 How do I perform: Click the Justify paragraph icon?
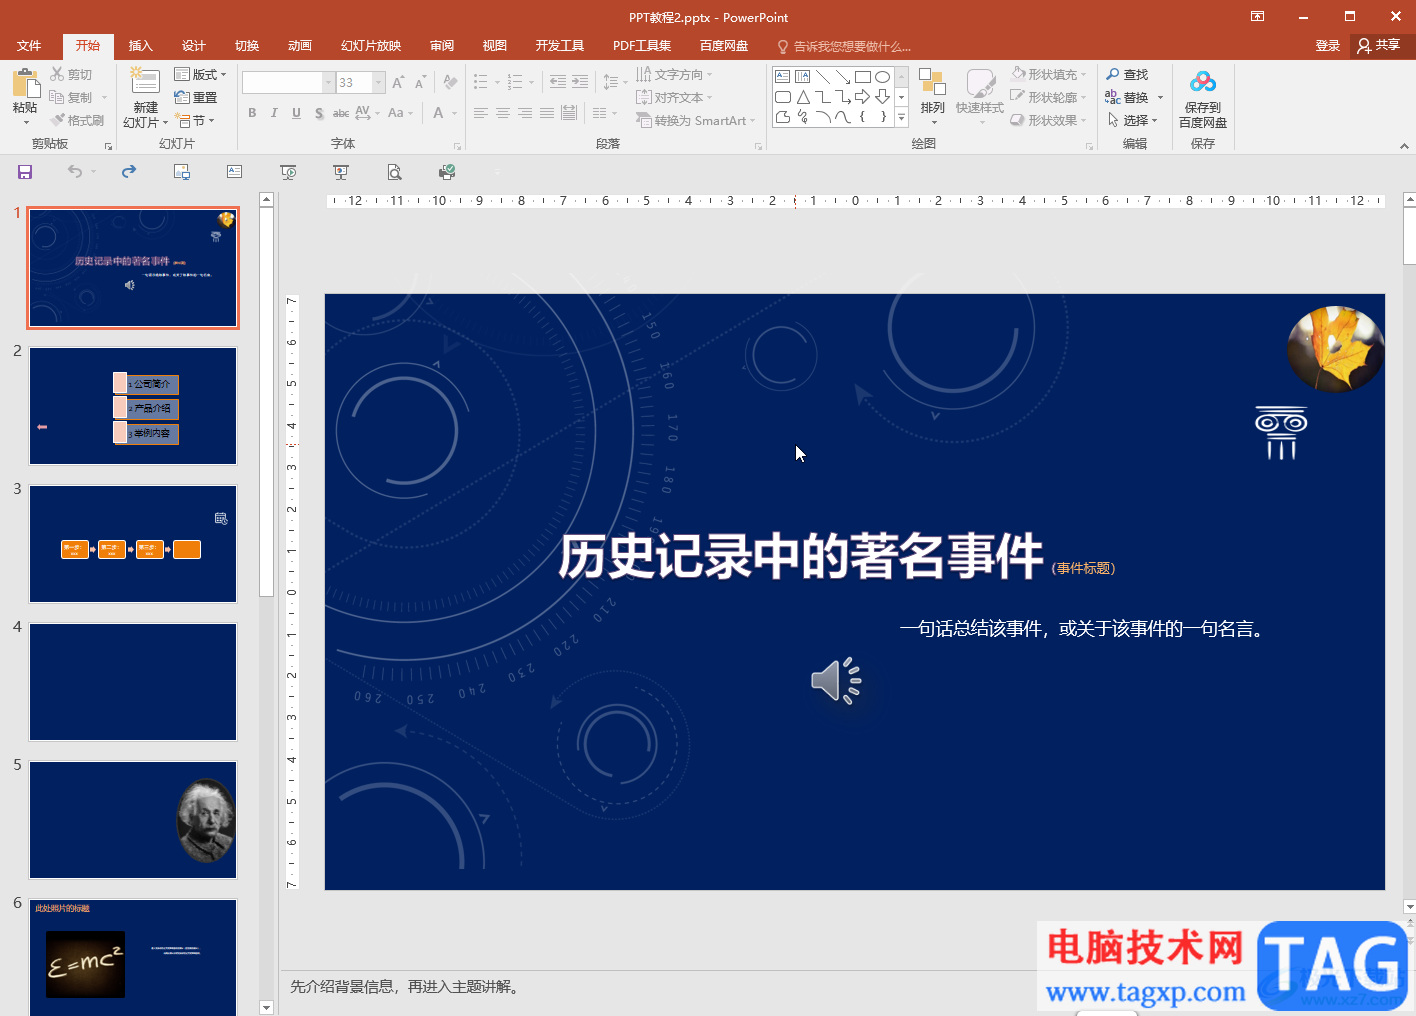547,114
